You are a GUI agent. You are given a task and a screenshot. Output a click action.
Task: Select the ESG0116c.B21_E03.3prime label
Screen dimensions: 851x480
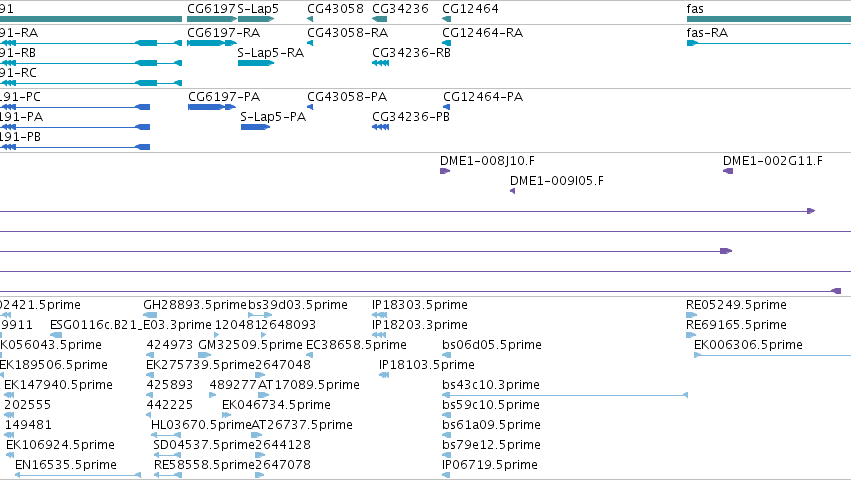point(131,325)
